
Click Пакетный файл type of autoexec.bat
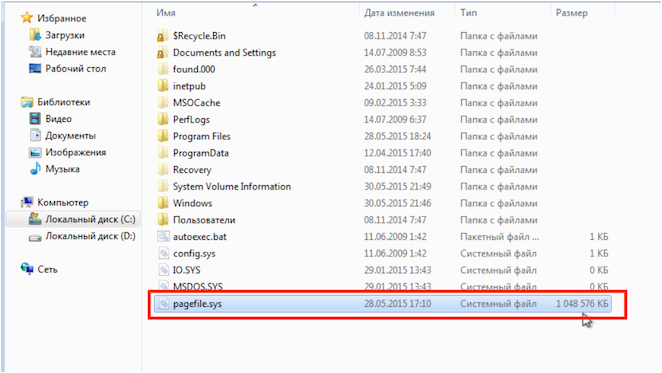(499, 237)
